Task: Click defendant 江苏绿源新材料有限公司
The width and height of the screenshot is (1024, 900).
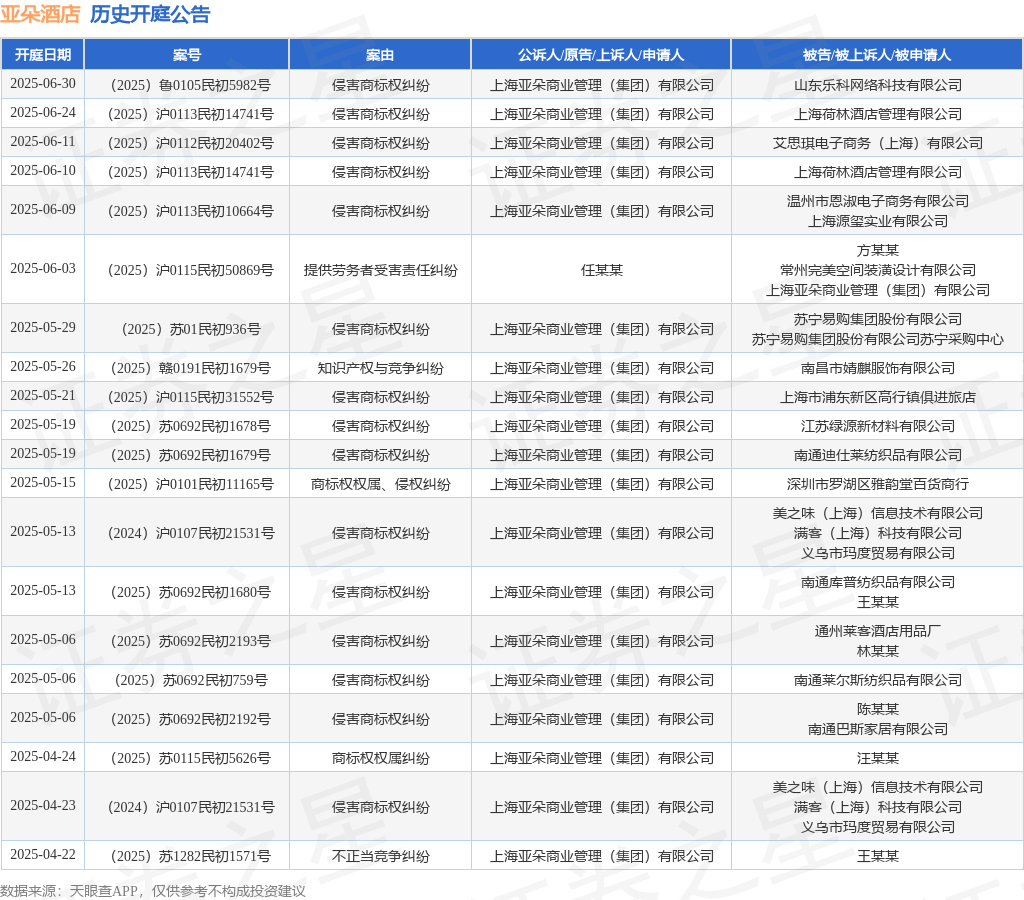Action: click(878, 426)
